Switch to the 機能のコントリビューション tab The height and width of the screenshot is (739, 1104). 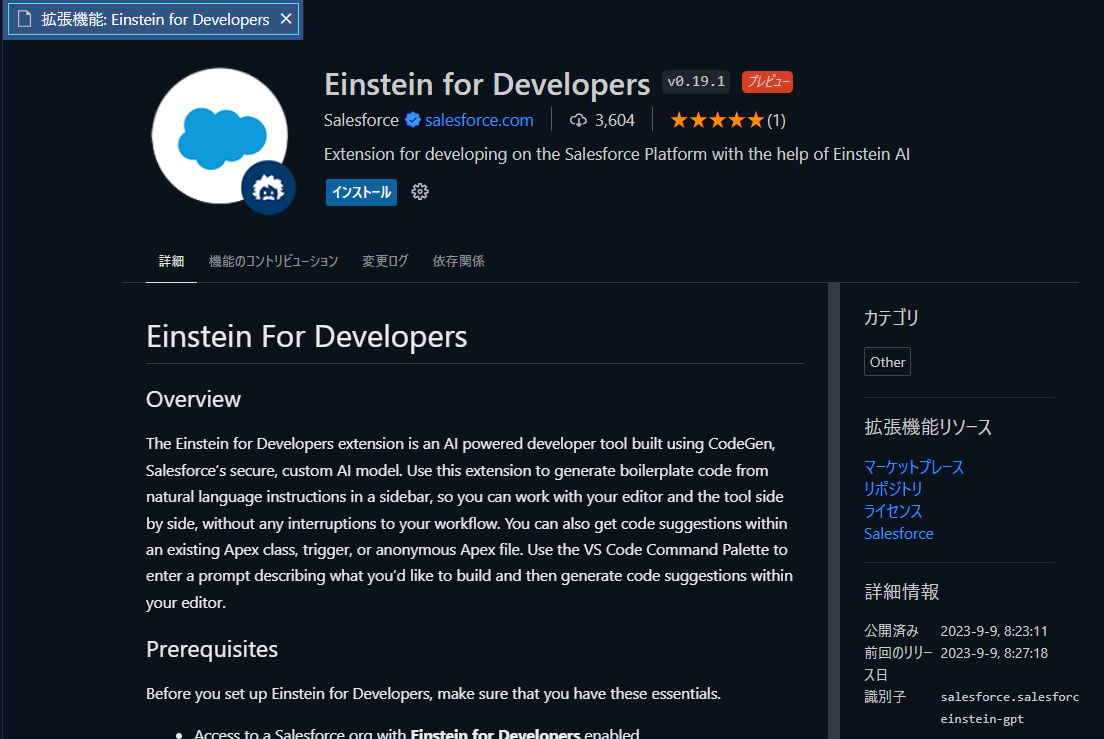pos(273,261)
